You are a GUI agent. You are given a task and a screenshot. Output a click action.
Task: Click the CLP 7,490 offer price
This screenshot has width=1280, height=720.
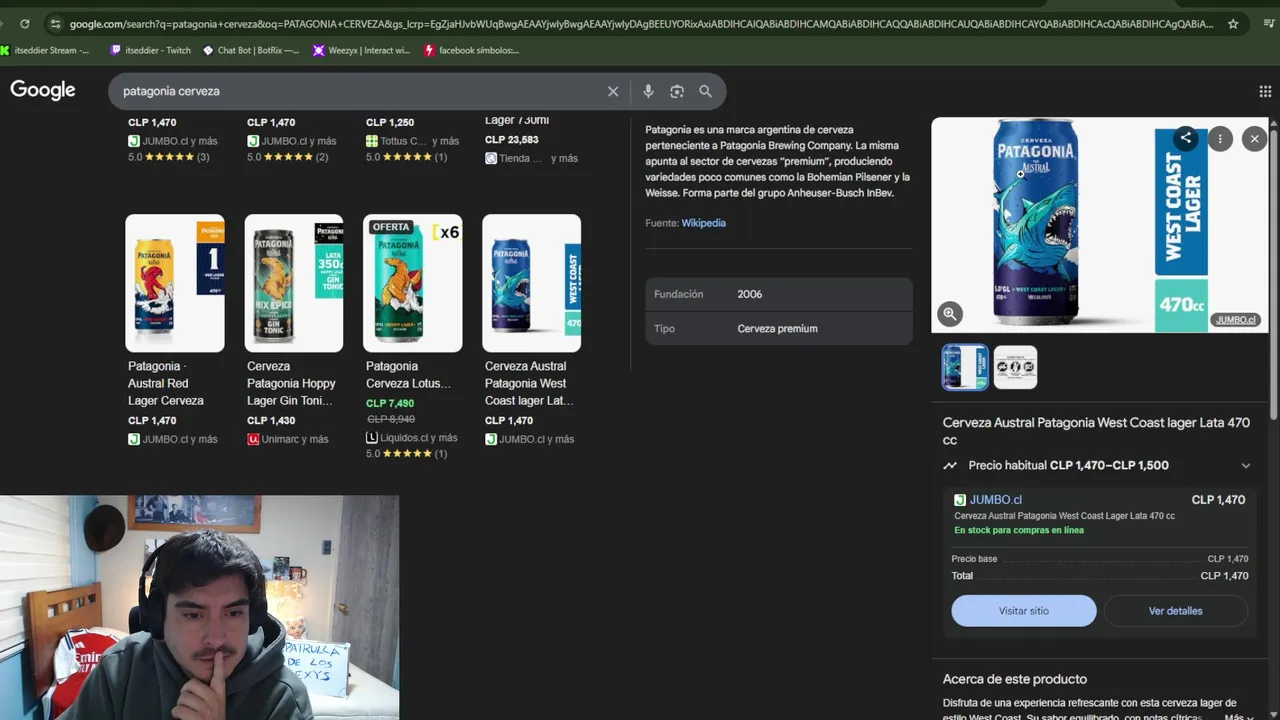390,403
